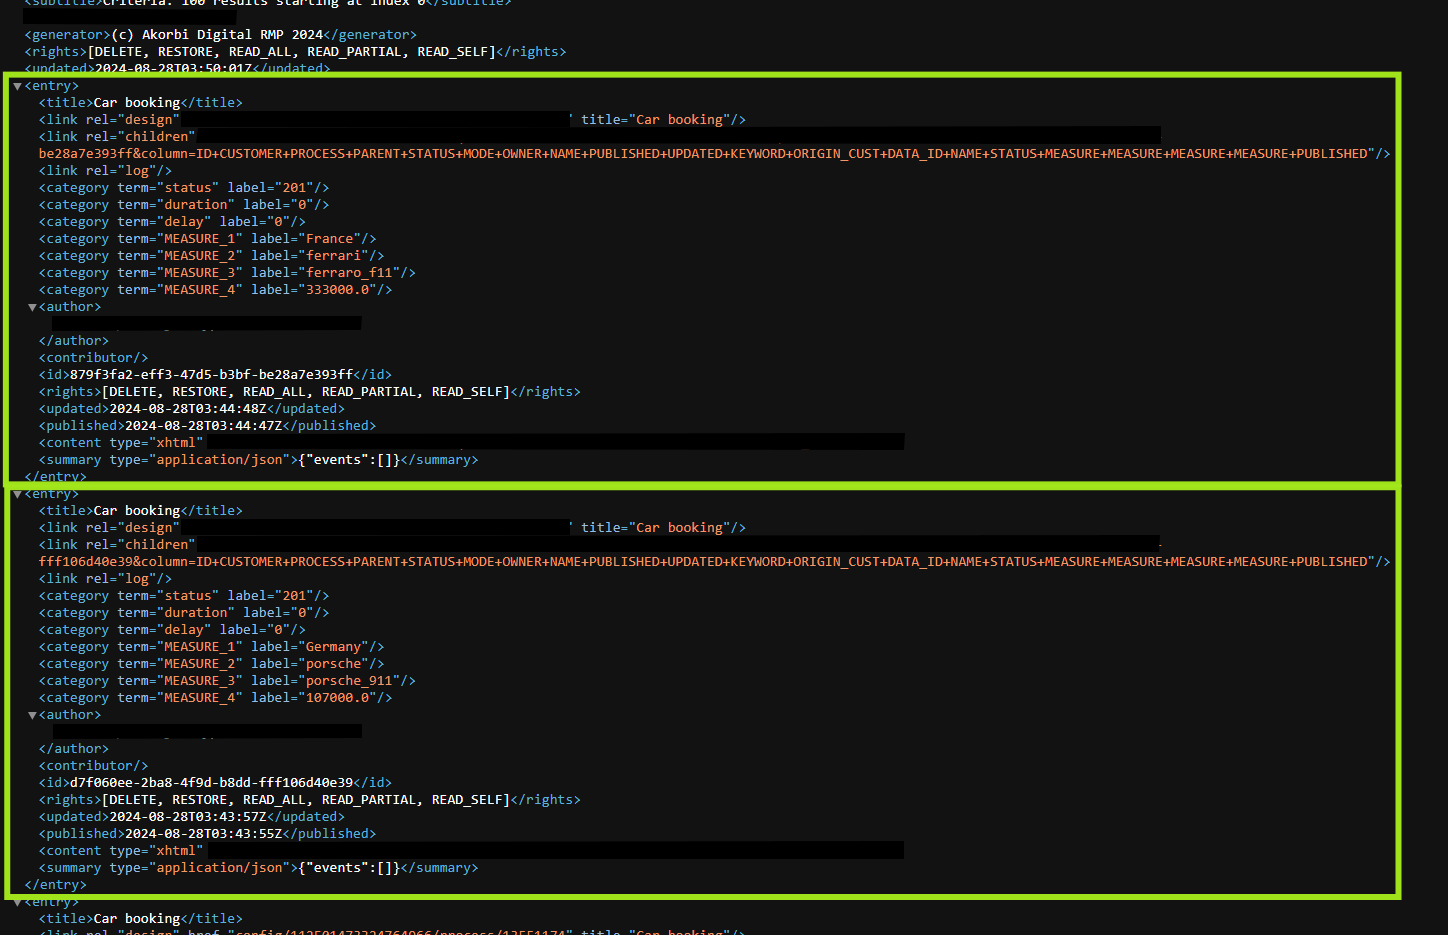The image size is (1448, 935).
Task: Click the rights line inside the porsche entry
Action: [x=309, y=799]
